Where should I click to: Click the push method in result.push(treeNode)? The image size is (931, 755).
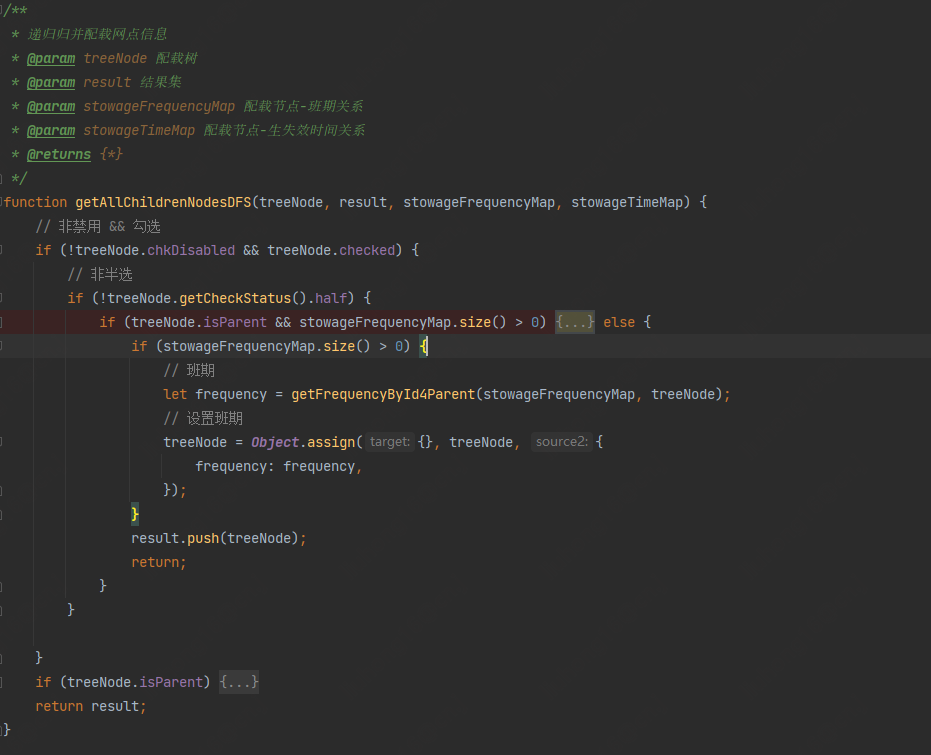pos(203,538)
